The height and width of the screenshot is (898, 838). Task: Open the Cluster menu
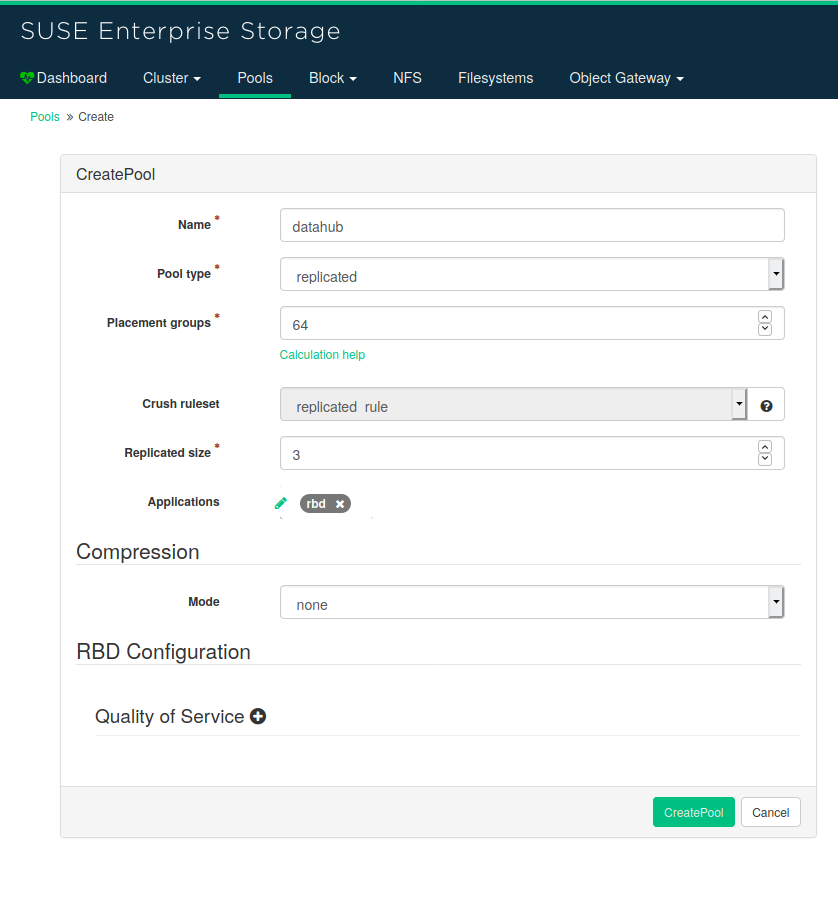[x=172, y=78]
